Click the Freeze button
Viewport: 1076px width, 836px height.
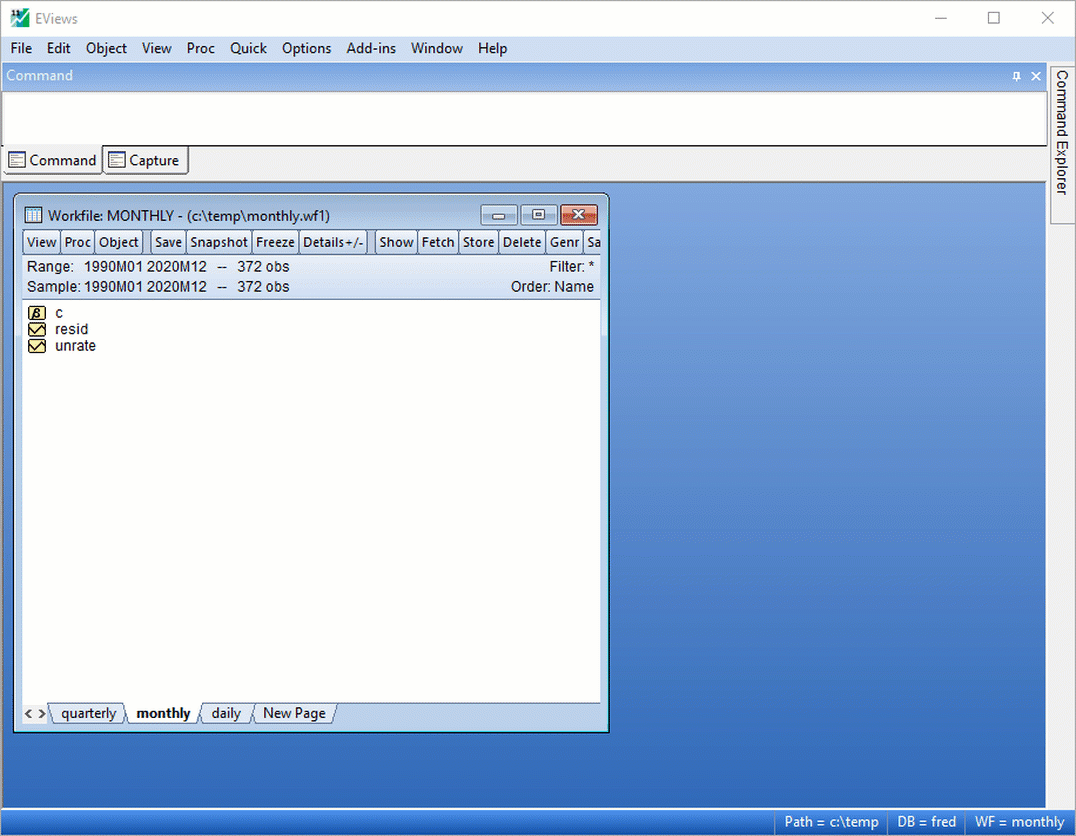[275, 242]
